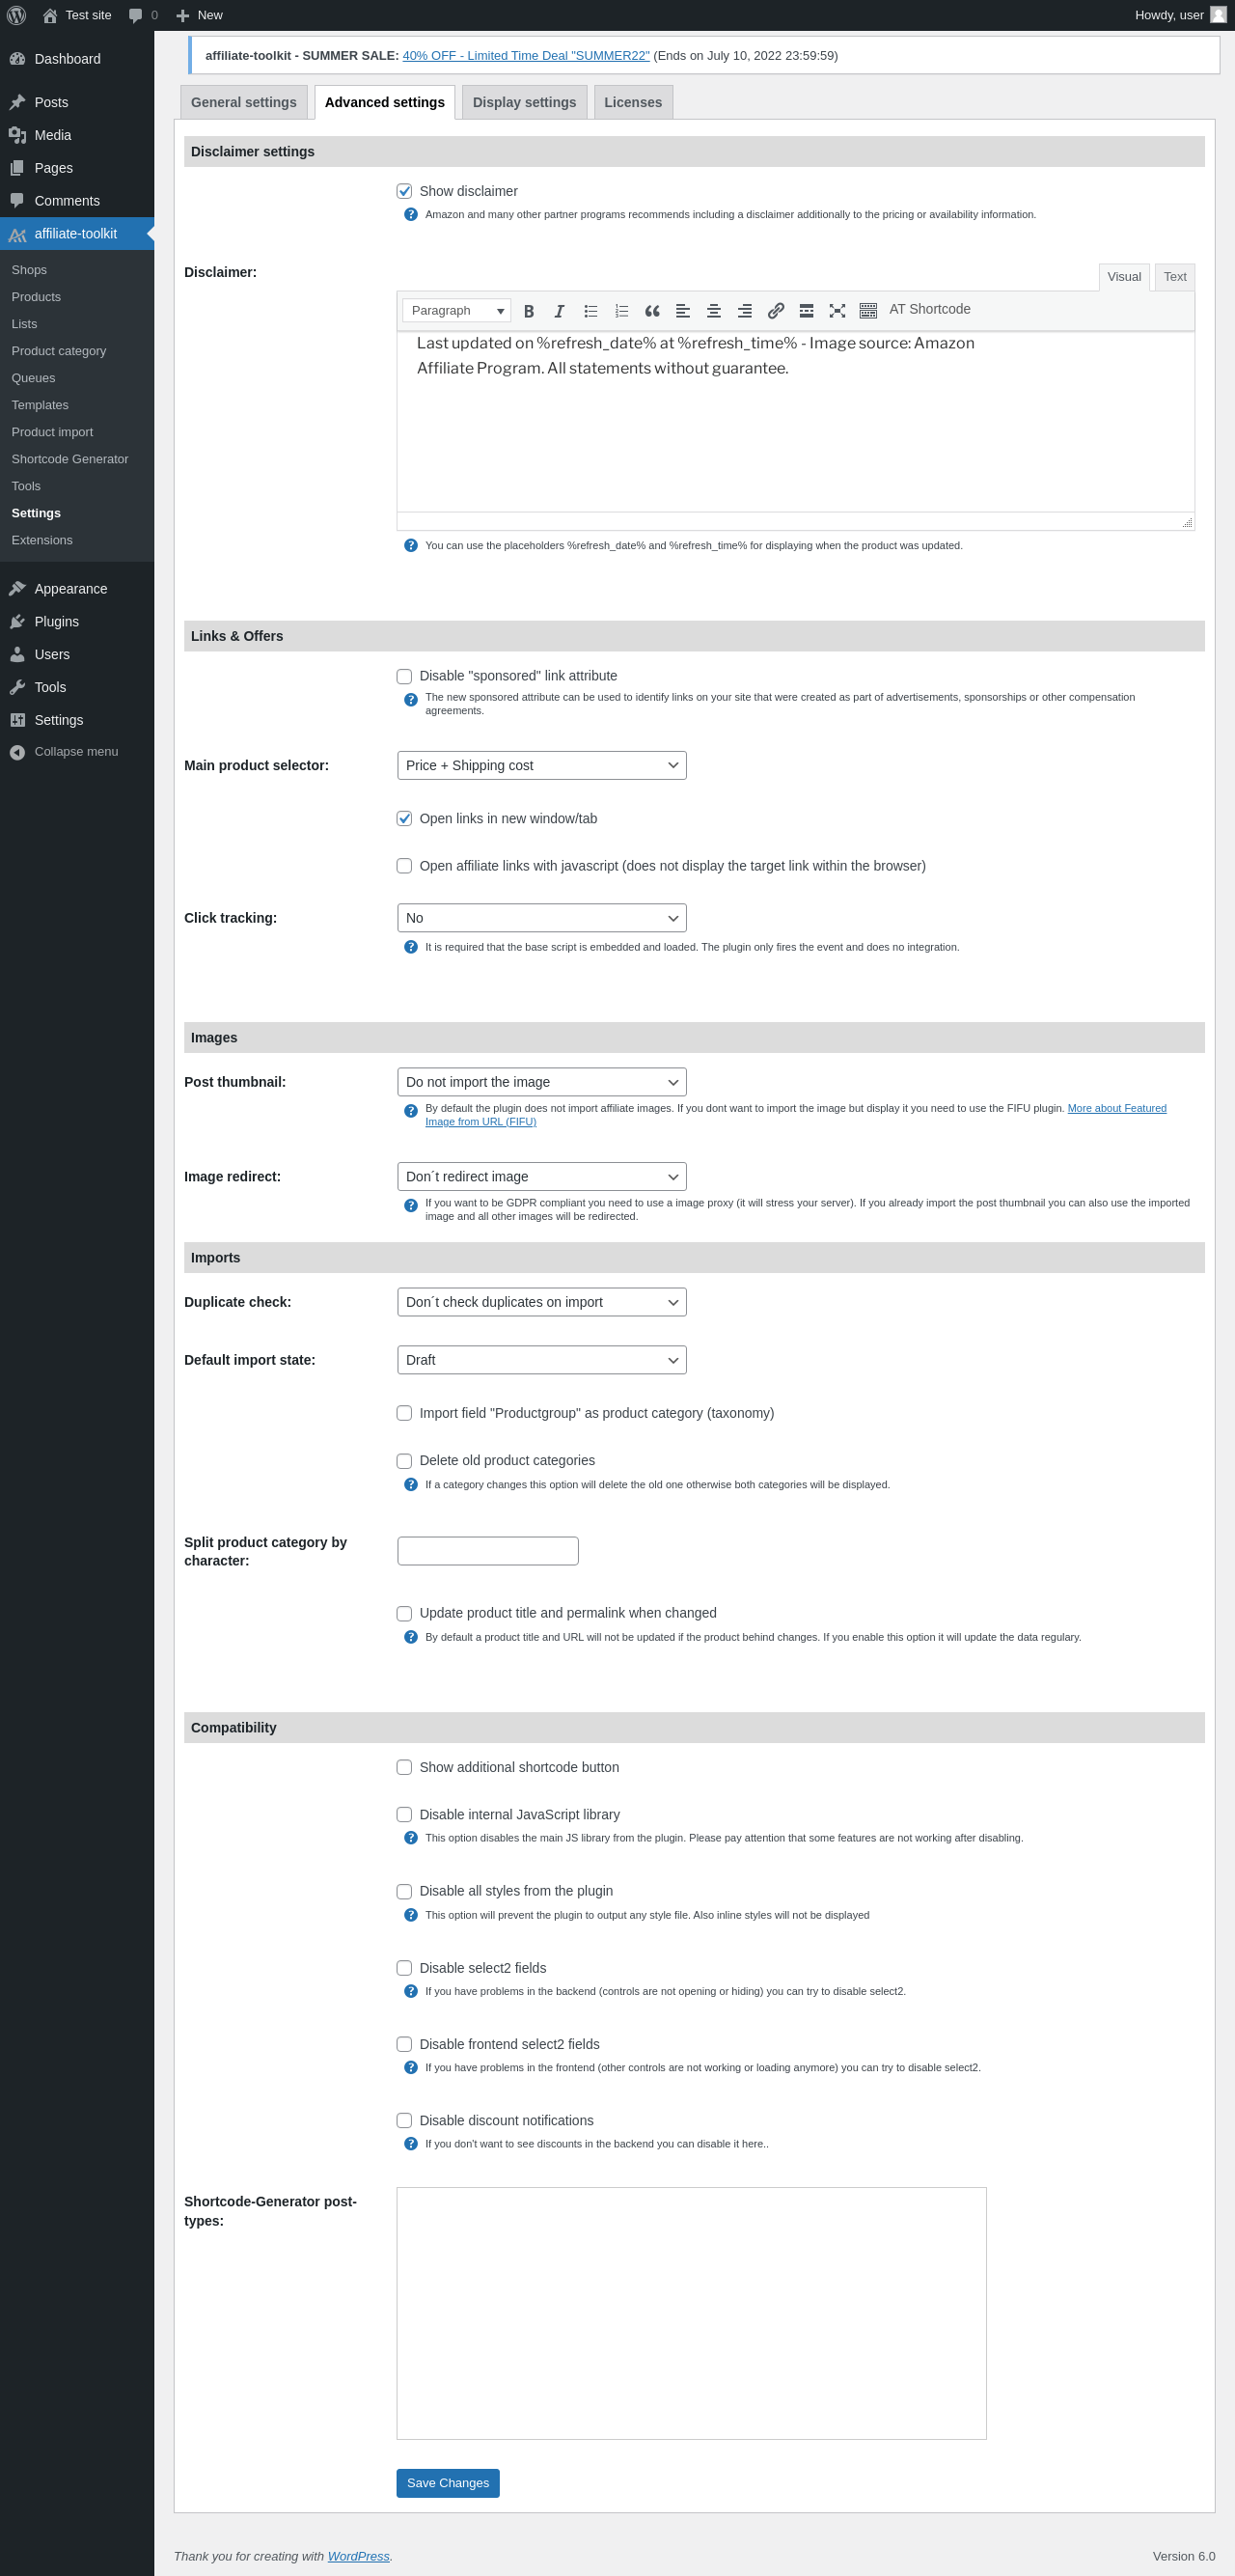The height and width of the screenshot is (2576, 1235).
Task: Open Shortcode Generator in the sidebar
Action: [70, 459]
